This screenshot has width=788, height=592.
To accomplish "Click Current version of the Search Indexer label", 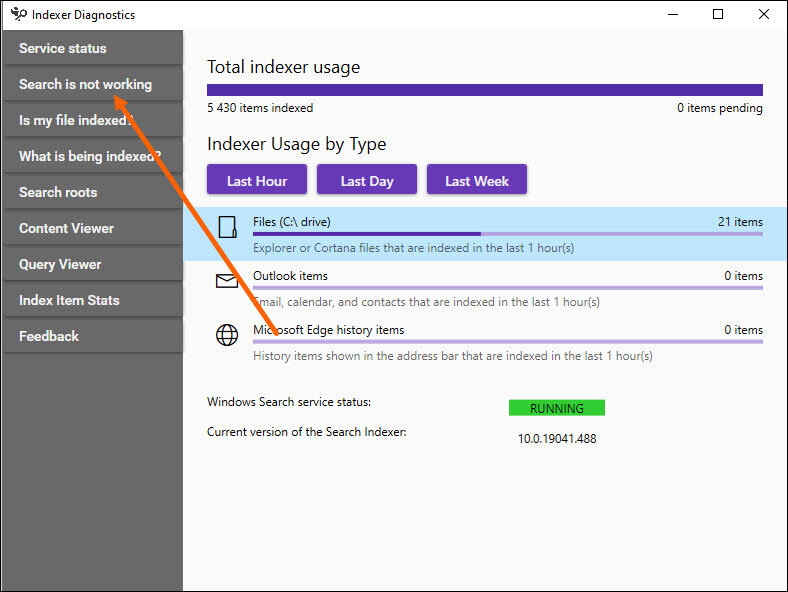I will pyautogui.click(x=307, y=432).
